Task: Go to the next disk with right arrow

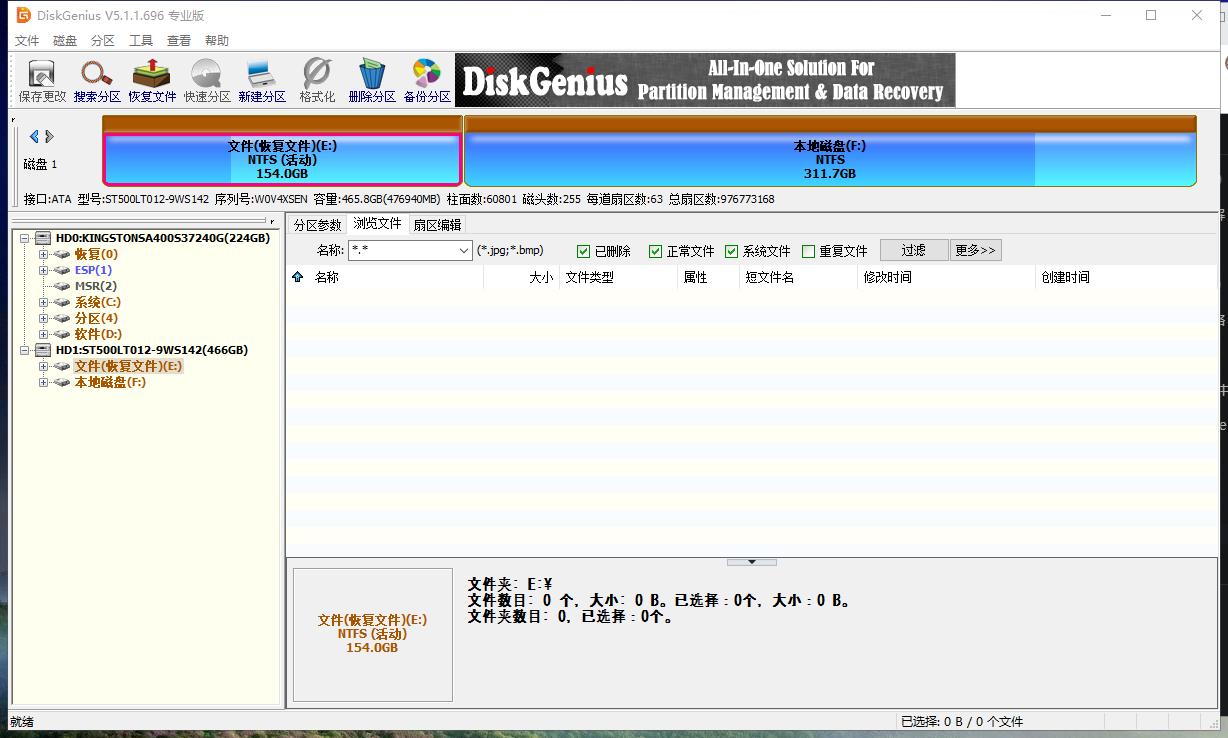Action: pyautogui.click(x=50, y=137)
